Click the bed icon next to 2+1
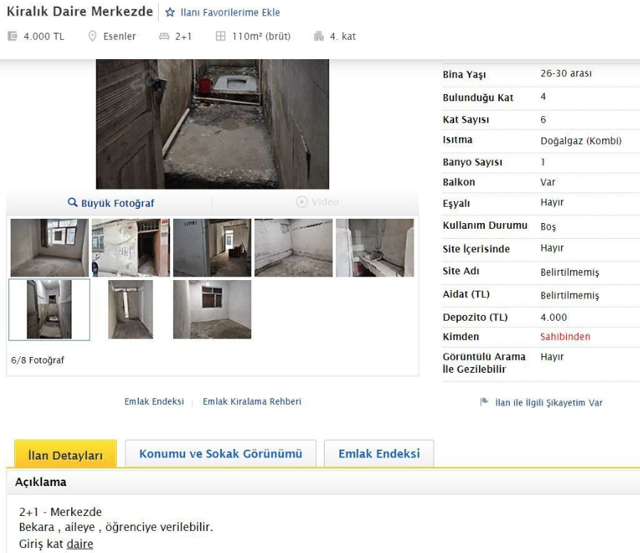Screen dimensions: 640x553 coord(164,36)
